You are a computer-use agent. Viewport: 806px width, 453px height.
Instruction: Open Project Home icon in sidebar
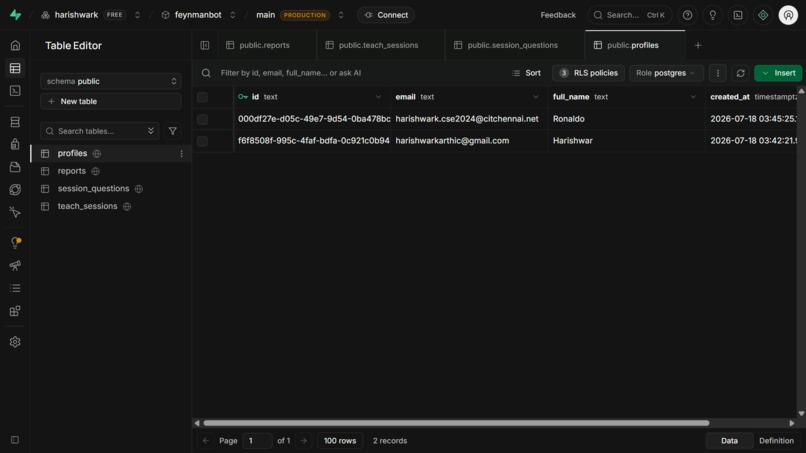[15, 45]
